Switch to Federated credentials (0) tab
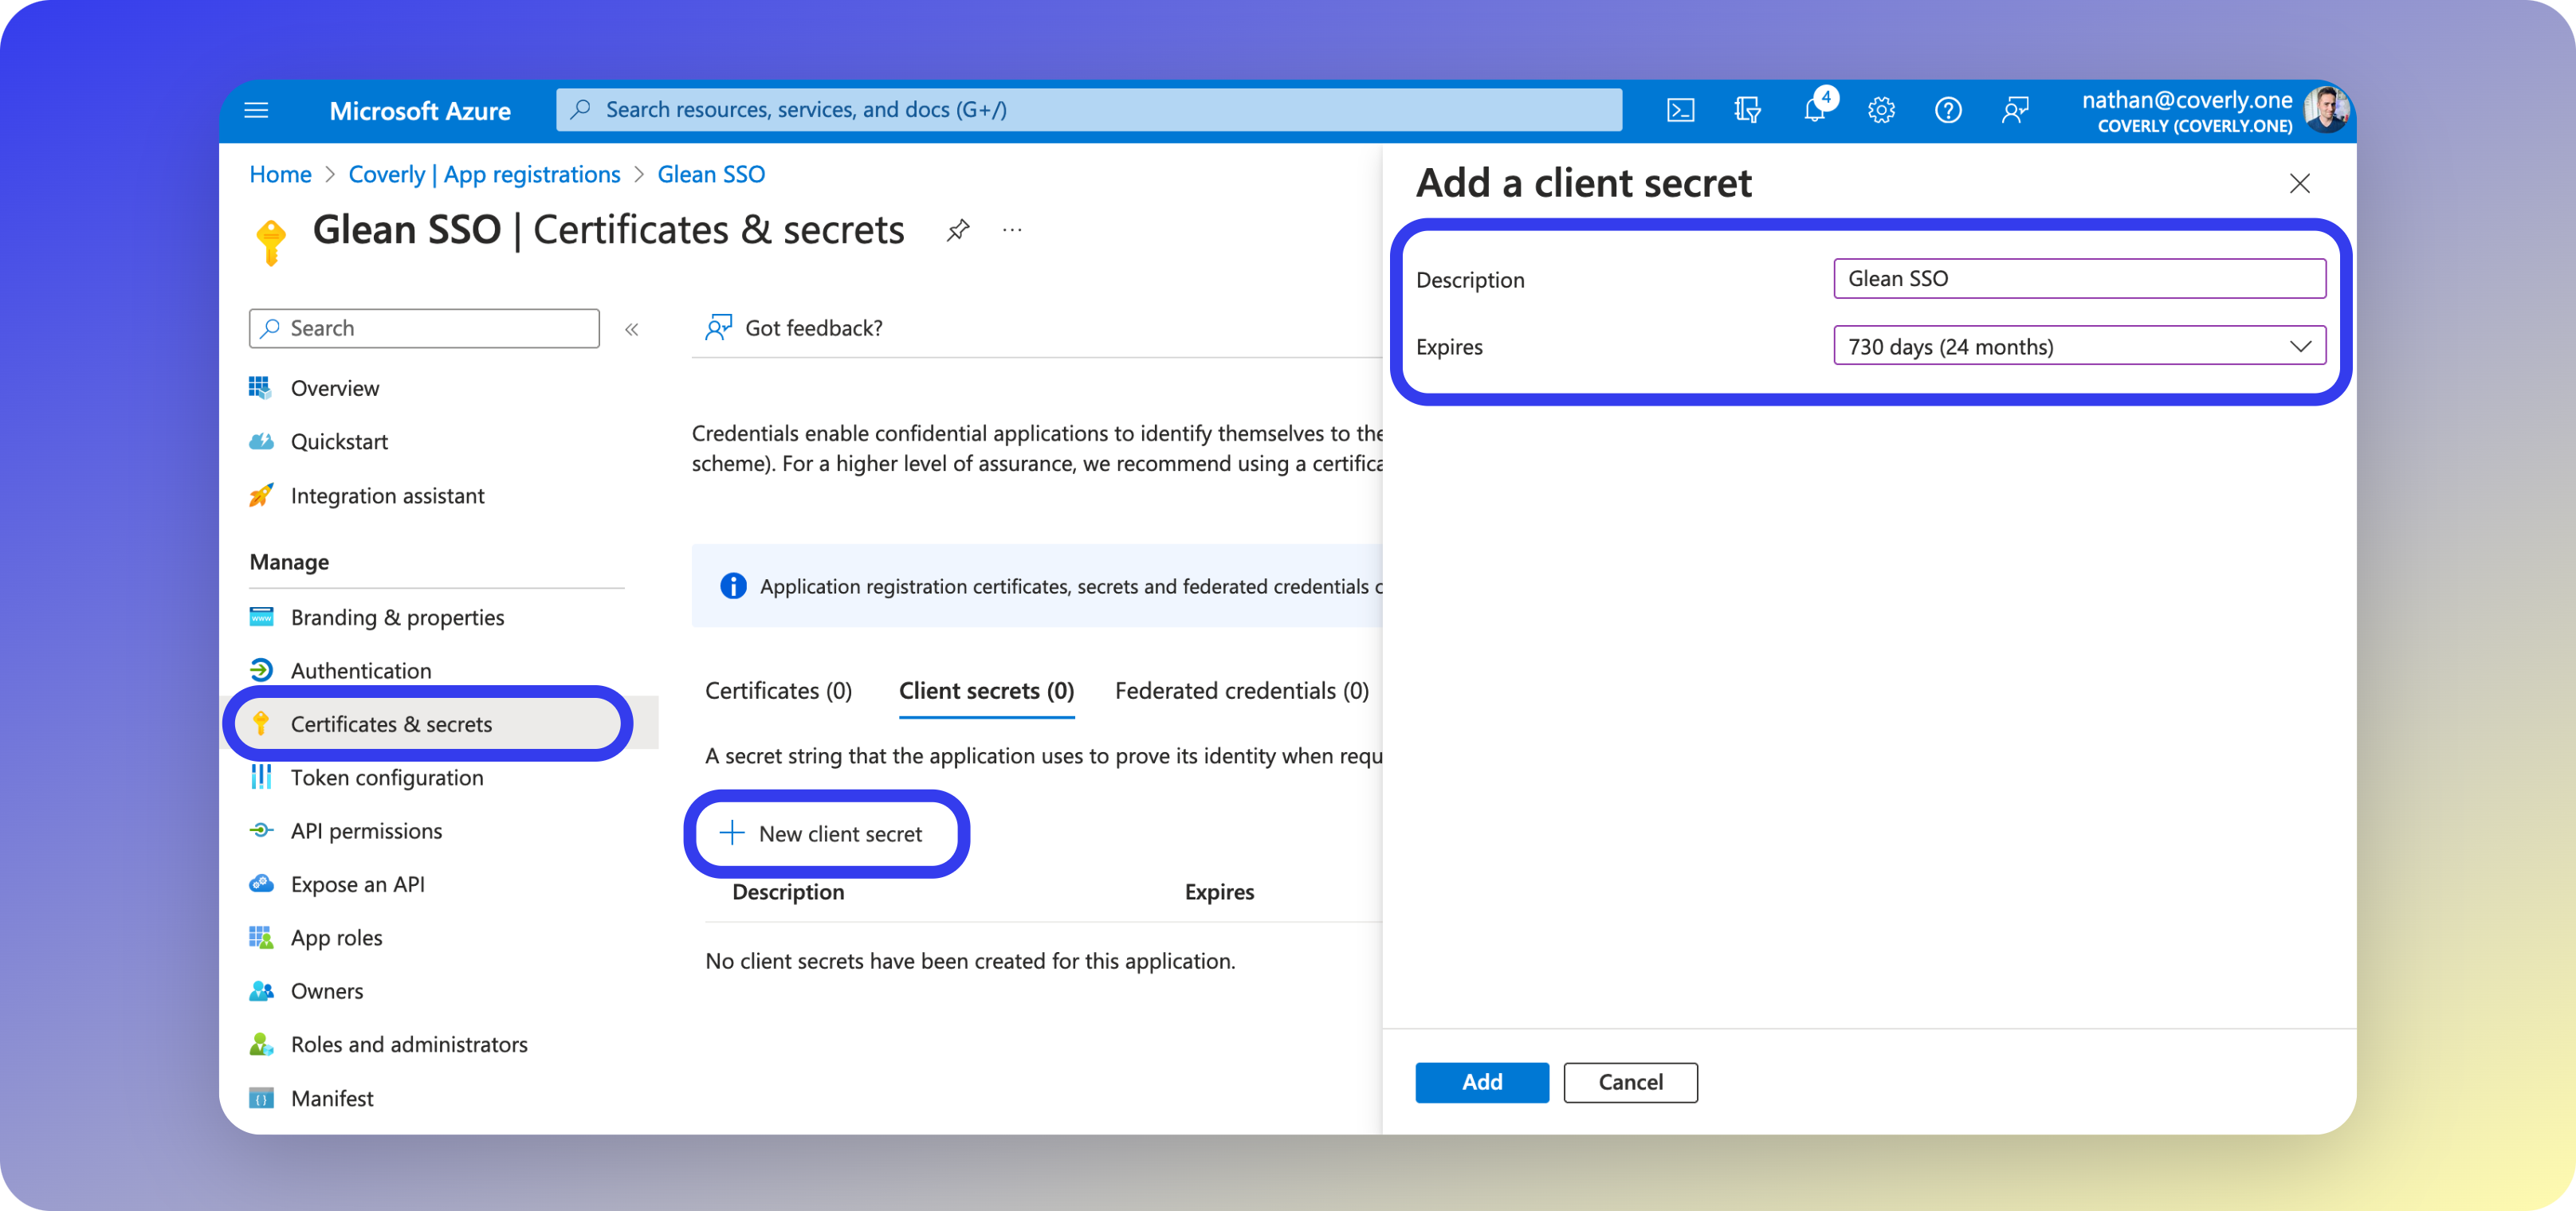The height and width of the screenshot is (1211, 2576). pyautogui.click(x=1241, y=691)
